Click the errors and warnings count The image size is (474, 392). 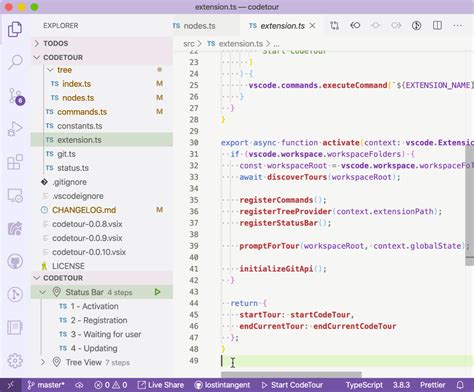tap(111, 385)
